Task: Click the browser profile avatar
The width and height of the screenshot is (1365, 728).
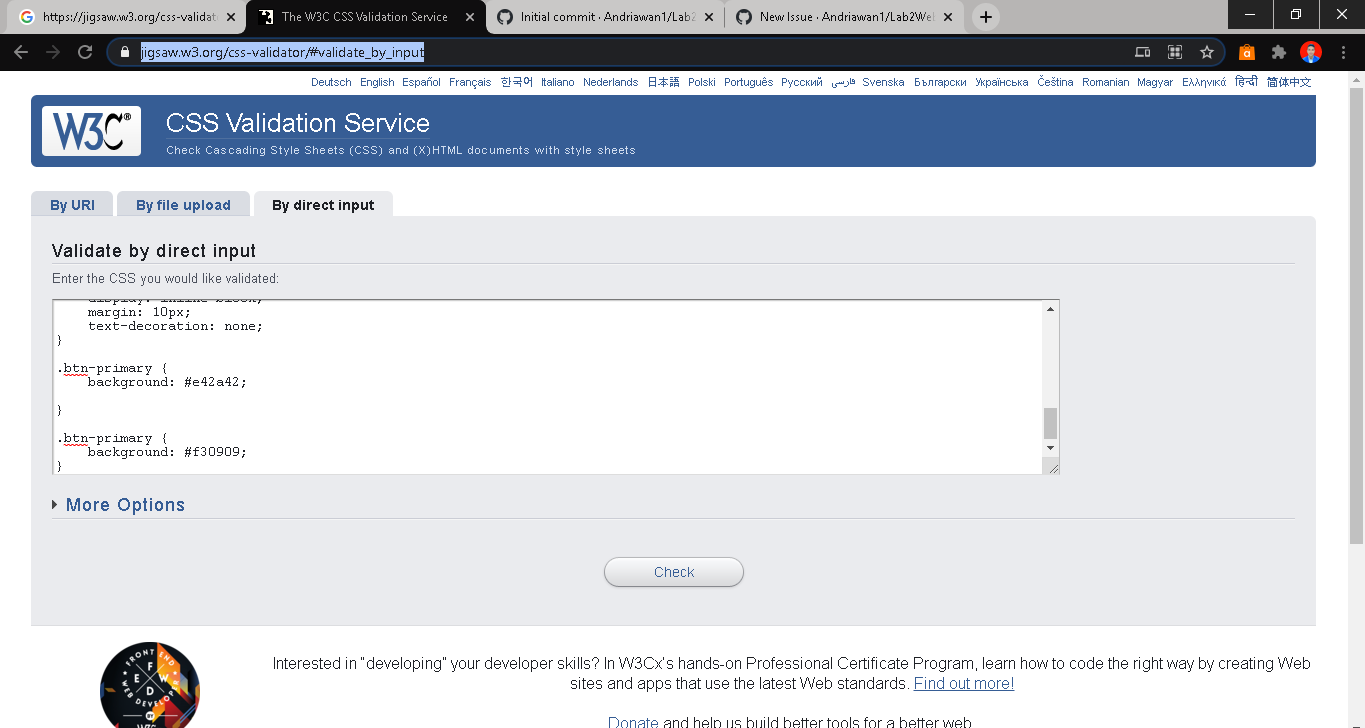Action: (1312, 52)
